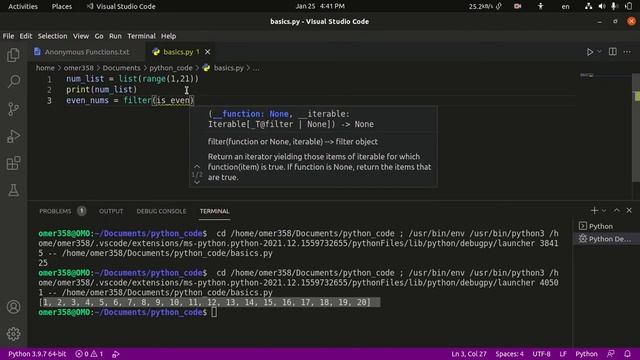Click the debug start icon in status bar
The height and width of the screenshot is (360, 640).
point(116,354)
